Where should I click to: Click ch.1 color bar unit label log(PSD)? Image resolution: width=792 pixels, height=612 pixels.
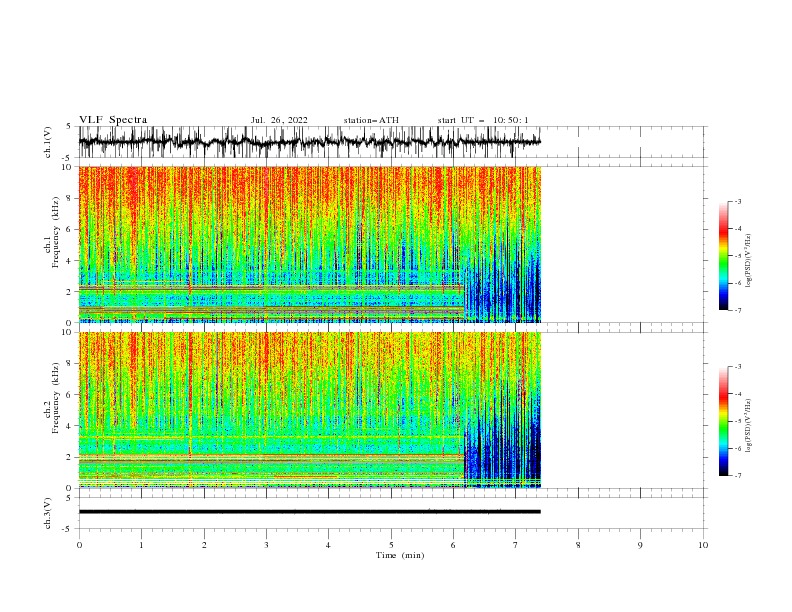click(748, 261)
